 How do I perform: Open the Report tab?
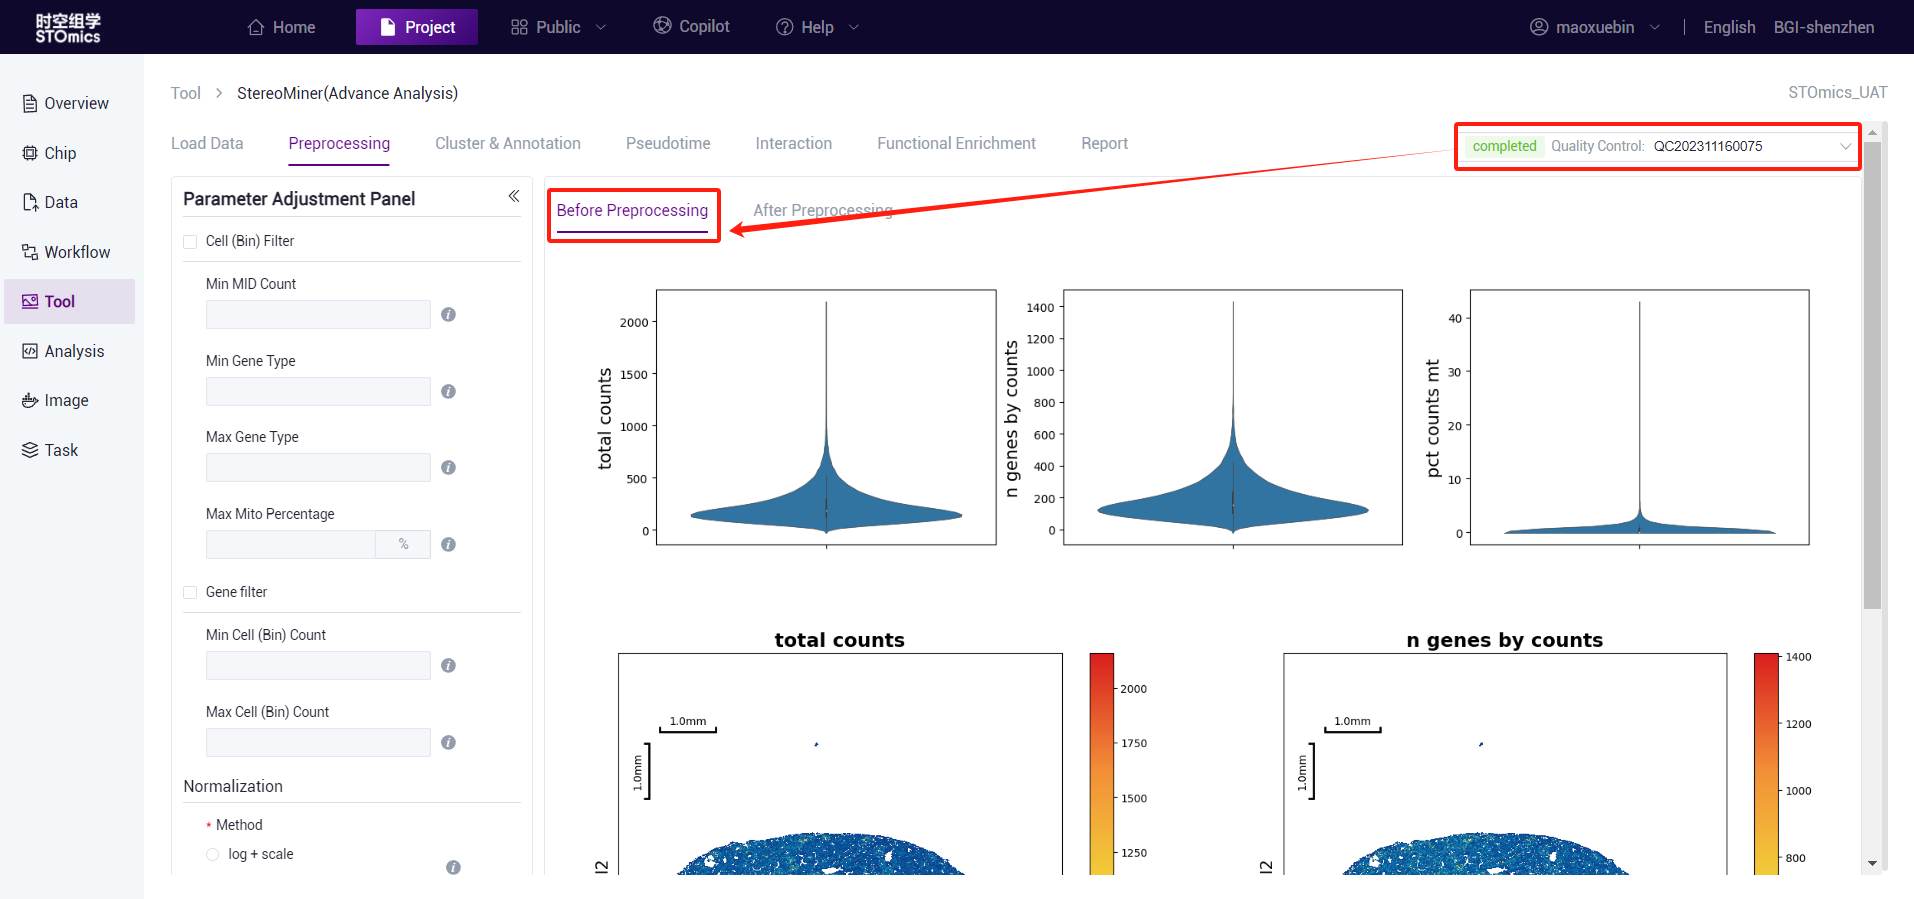click(1105, 143)
